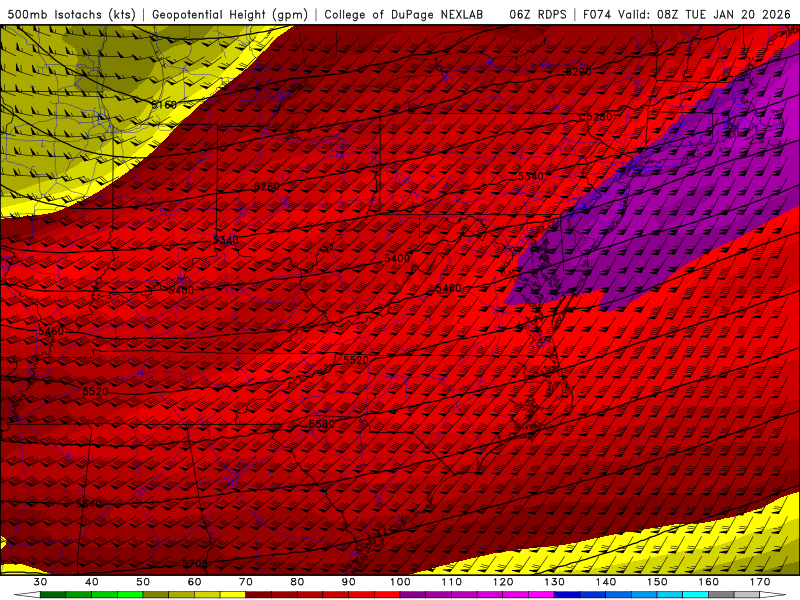Select the 5400 contour label
Image resolution: width=800 pixels, height=600 pixels.
tap(397, 258)
